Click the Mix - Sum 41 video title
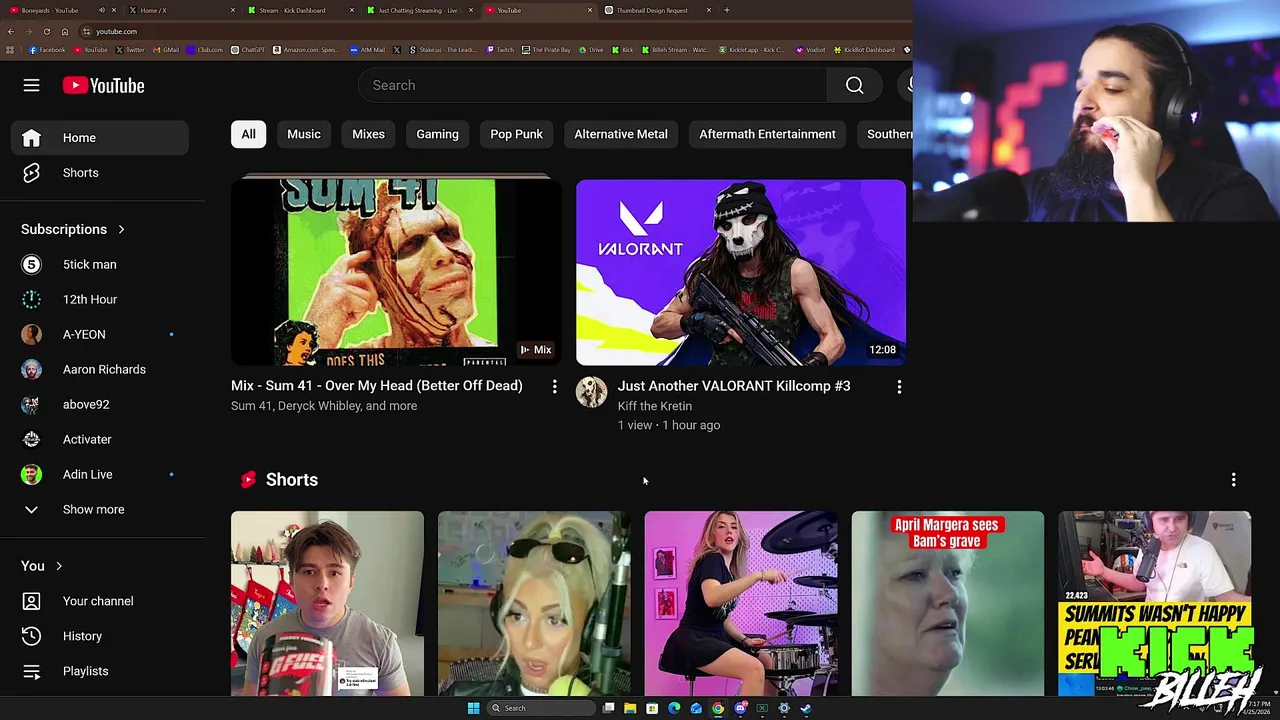The width and height of the screenshot is (1280, 720). [x=377, y=386]
